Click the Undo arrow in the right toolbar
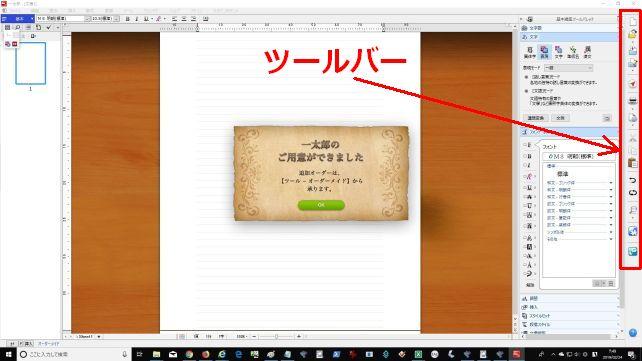 click(633, 180)
